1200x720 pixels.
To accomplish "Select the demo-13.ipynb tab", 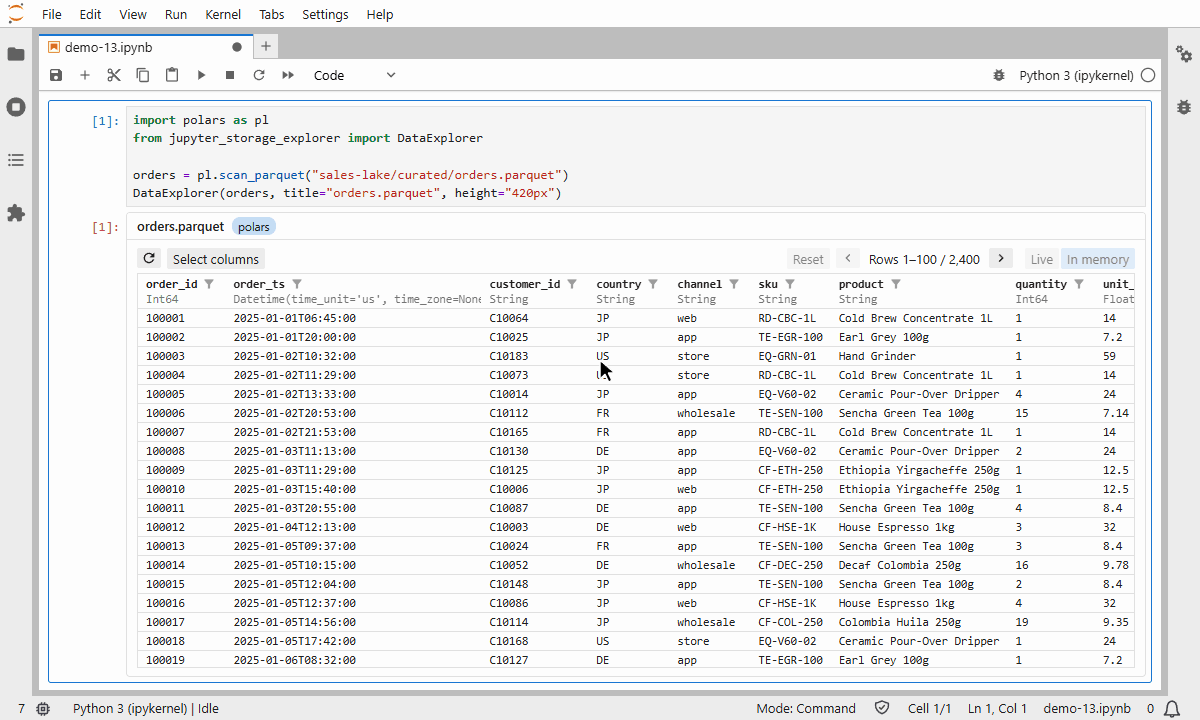I will [x=145, y=47].
